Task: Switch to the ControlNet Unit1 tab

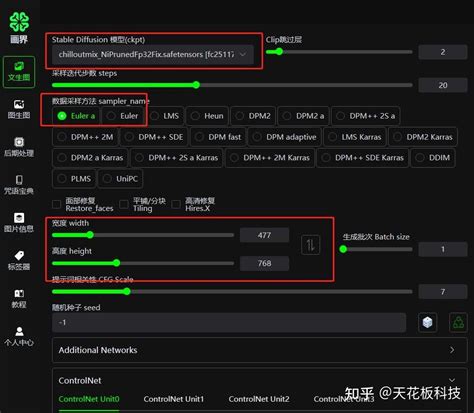Action: coord(173,399)
